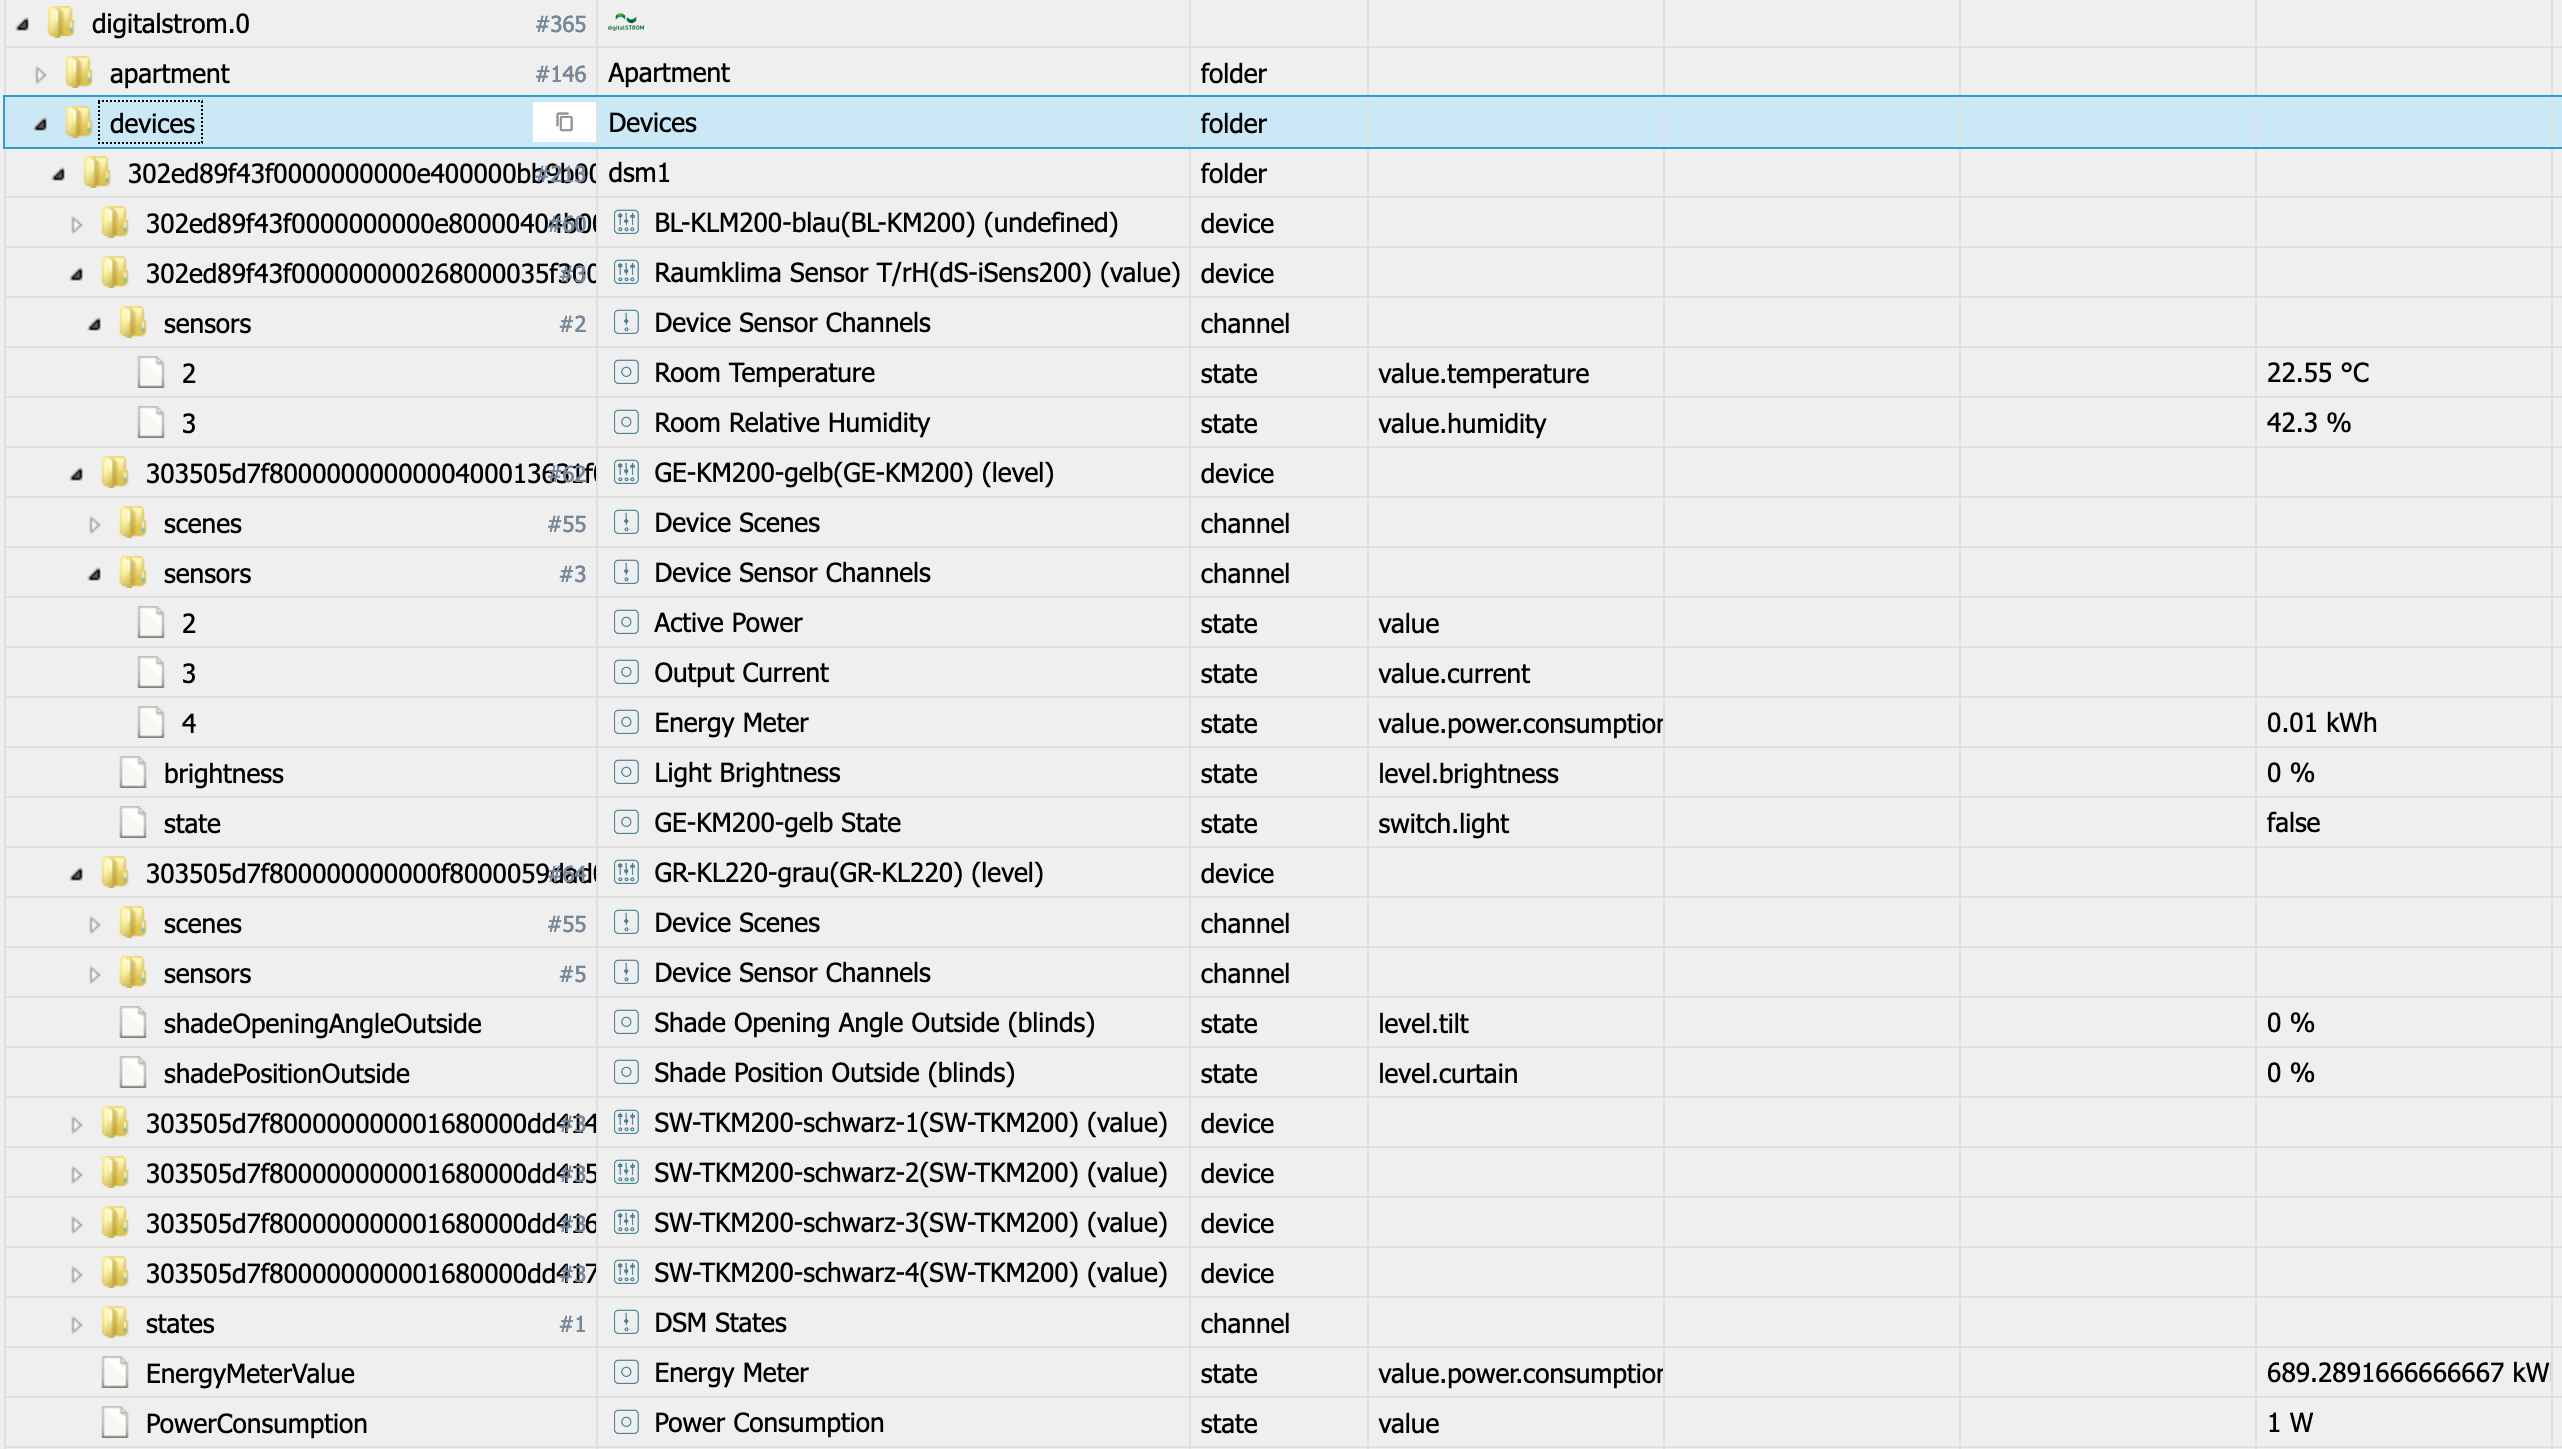The image size is (2562, 1449).
Task: Click Light Brightness 0 % value
Action: click(x=2290, y=772)
